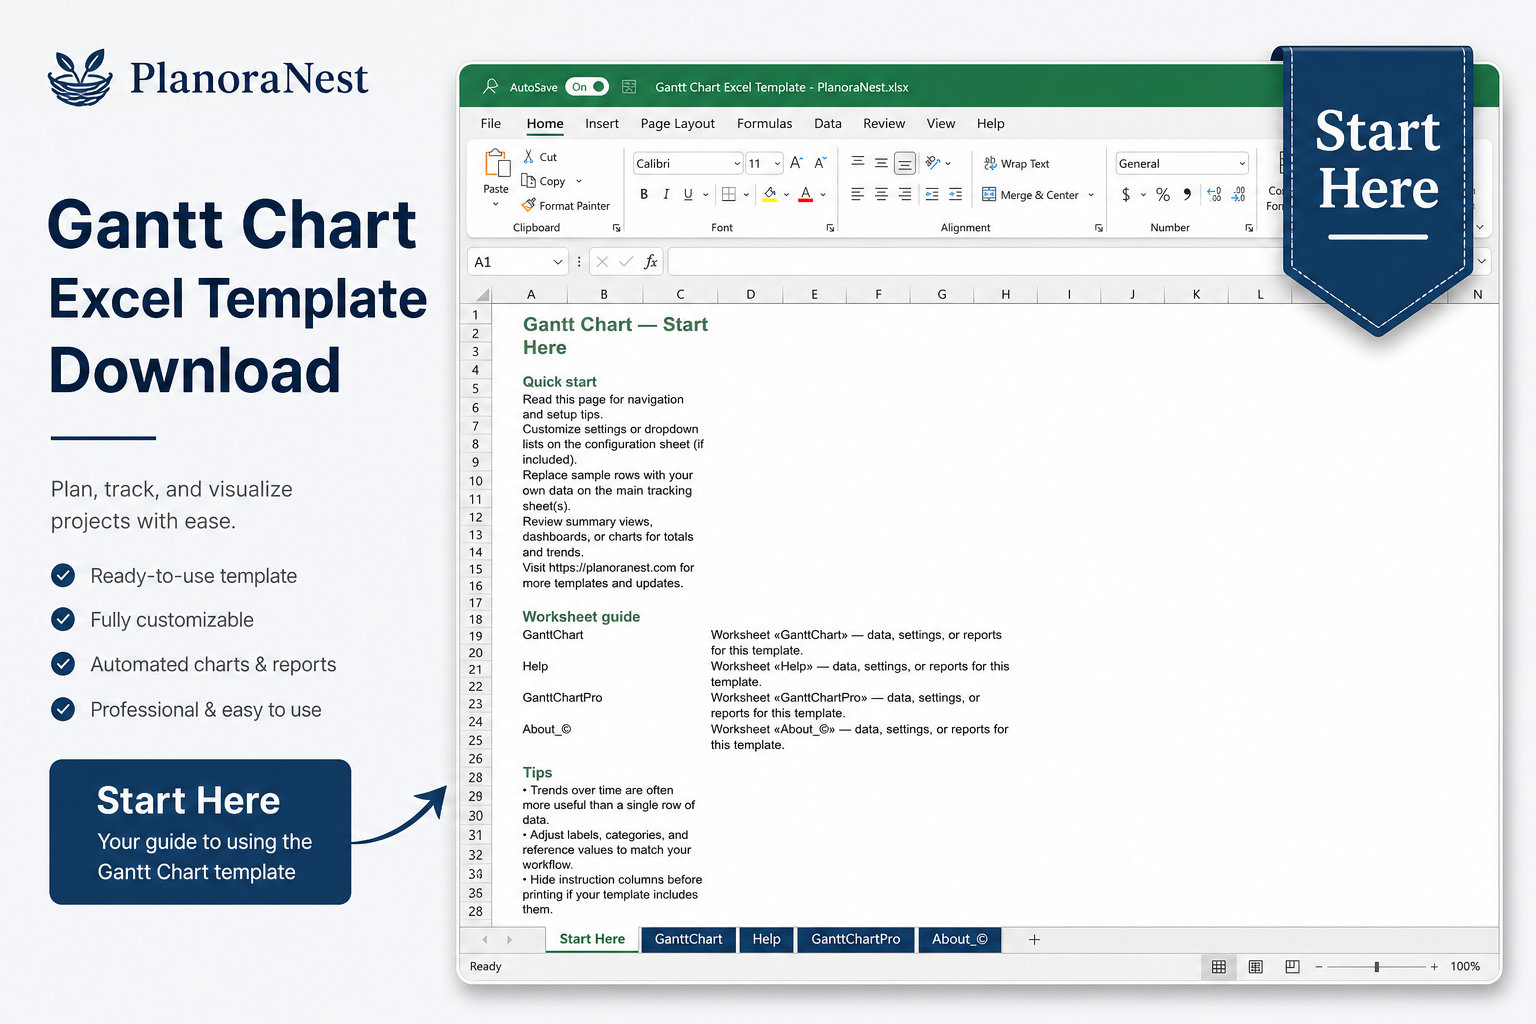Select the highlighted Bottom Align button
The height and width of the screenshot is (1024, 1536).
[905, 163]
